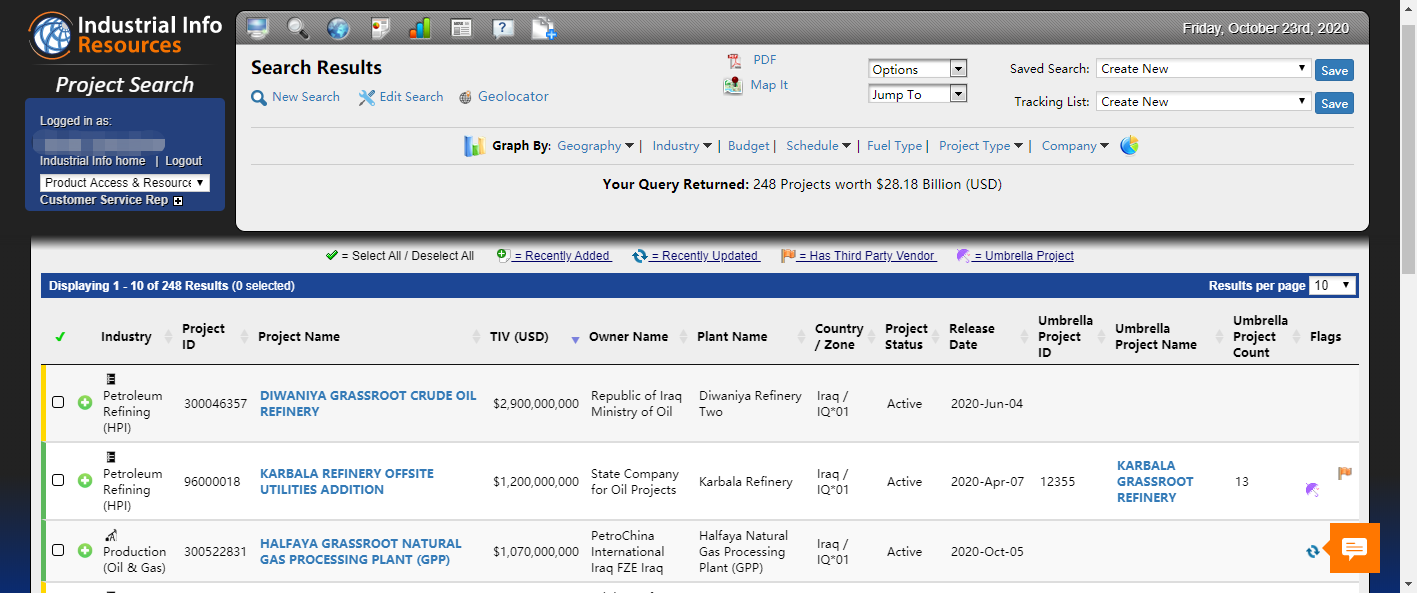This screenshot has width=1417, height=593.
Task: Click green plus for Diwaniya refinery row
Action: click(85, 402)
